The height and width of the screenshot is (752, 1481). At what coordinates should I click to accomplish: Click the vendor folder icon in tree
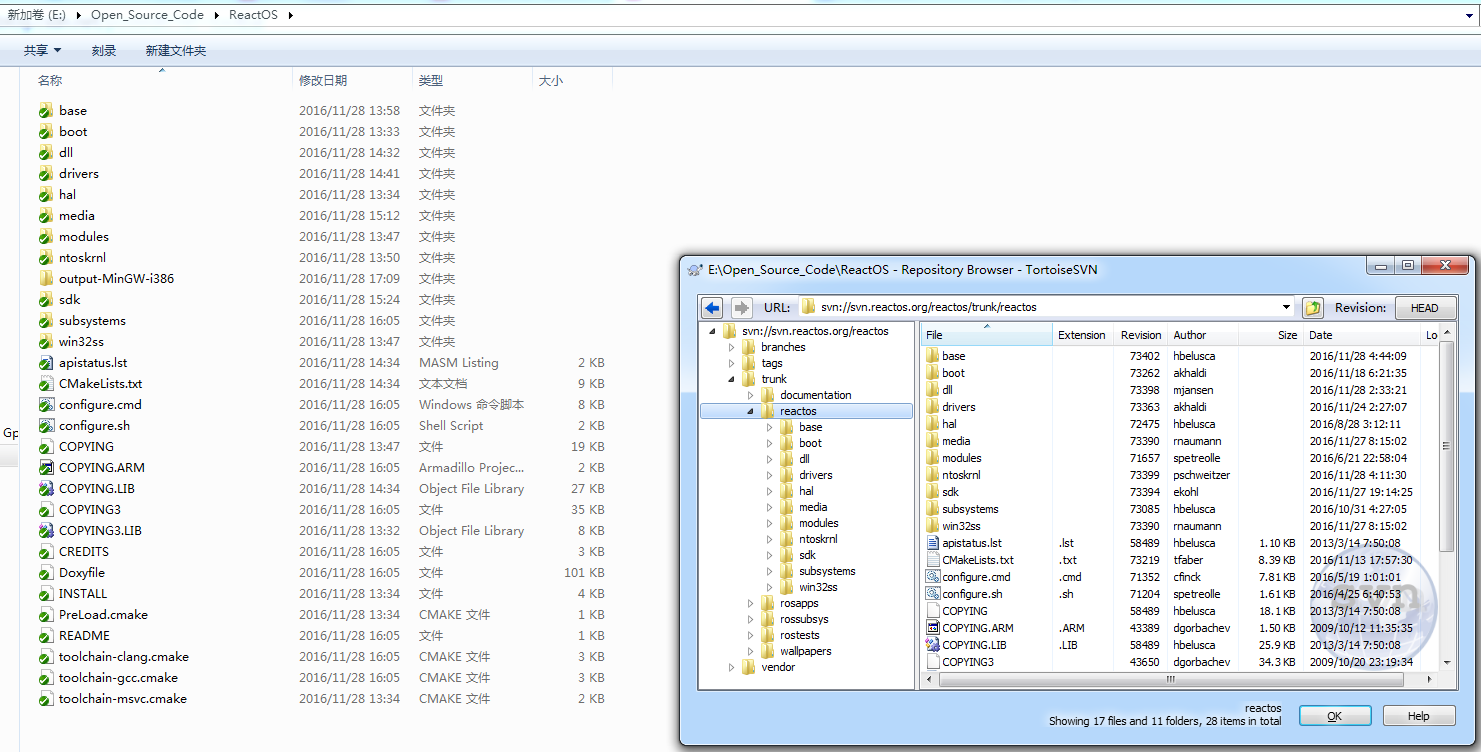[x=750, y=667]
